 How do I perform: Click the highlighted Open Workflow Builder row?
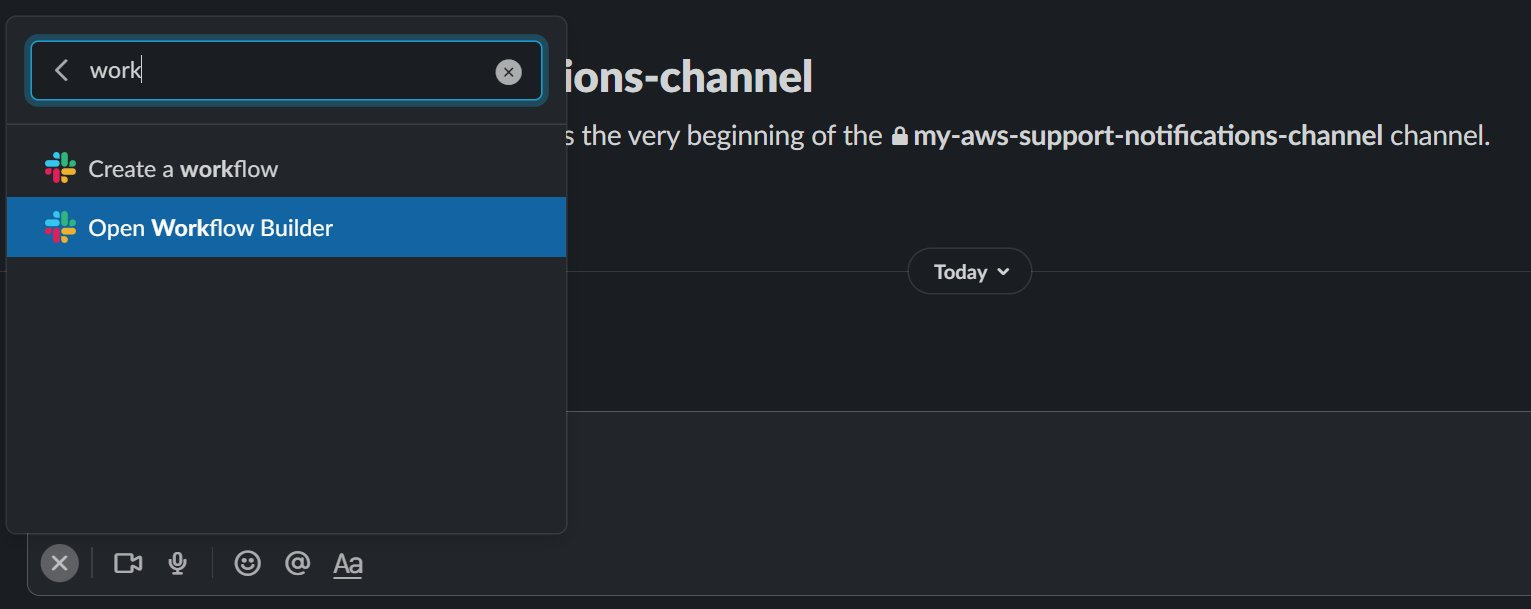pos(287,227)
